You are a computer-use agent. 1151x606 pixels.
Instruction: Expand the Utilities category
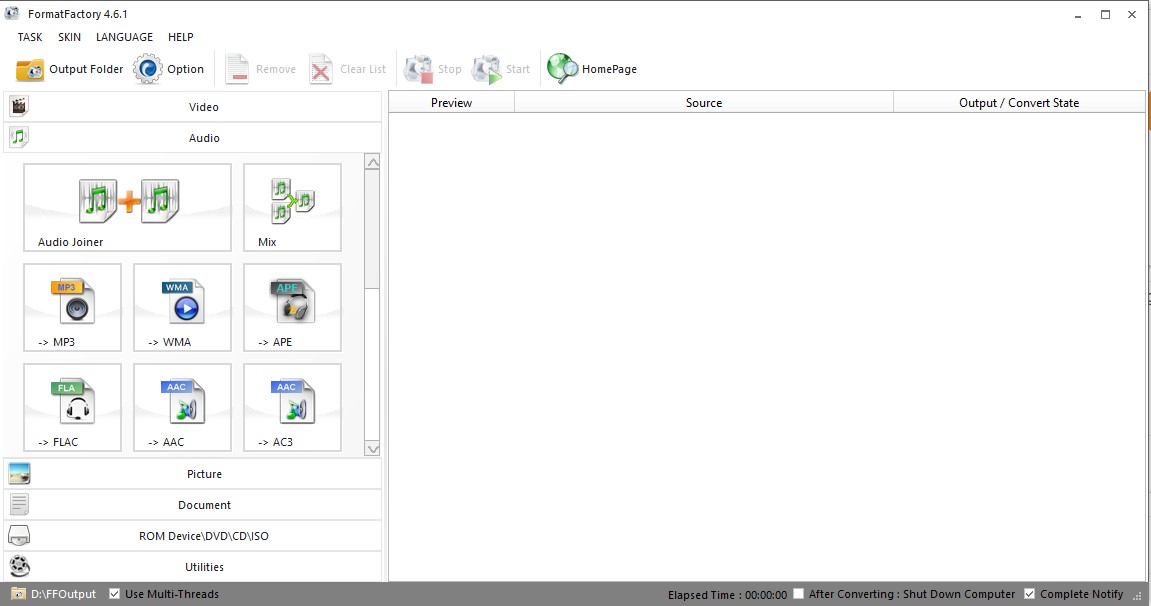point(193,566)
